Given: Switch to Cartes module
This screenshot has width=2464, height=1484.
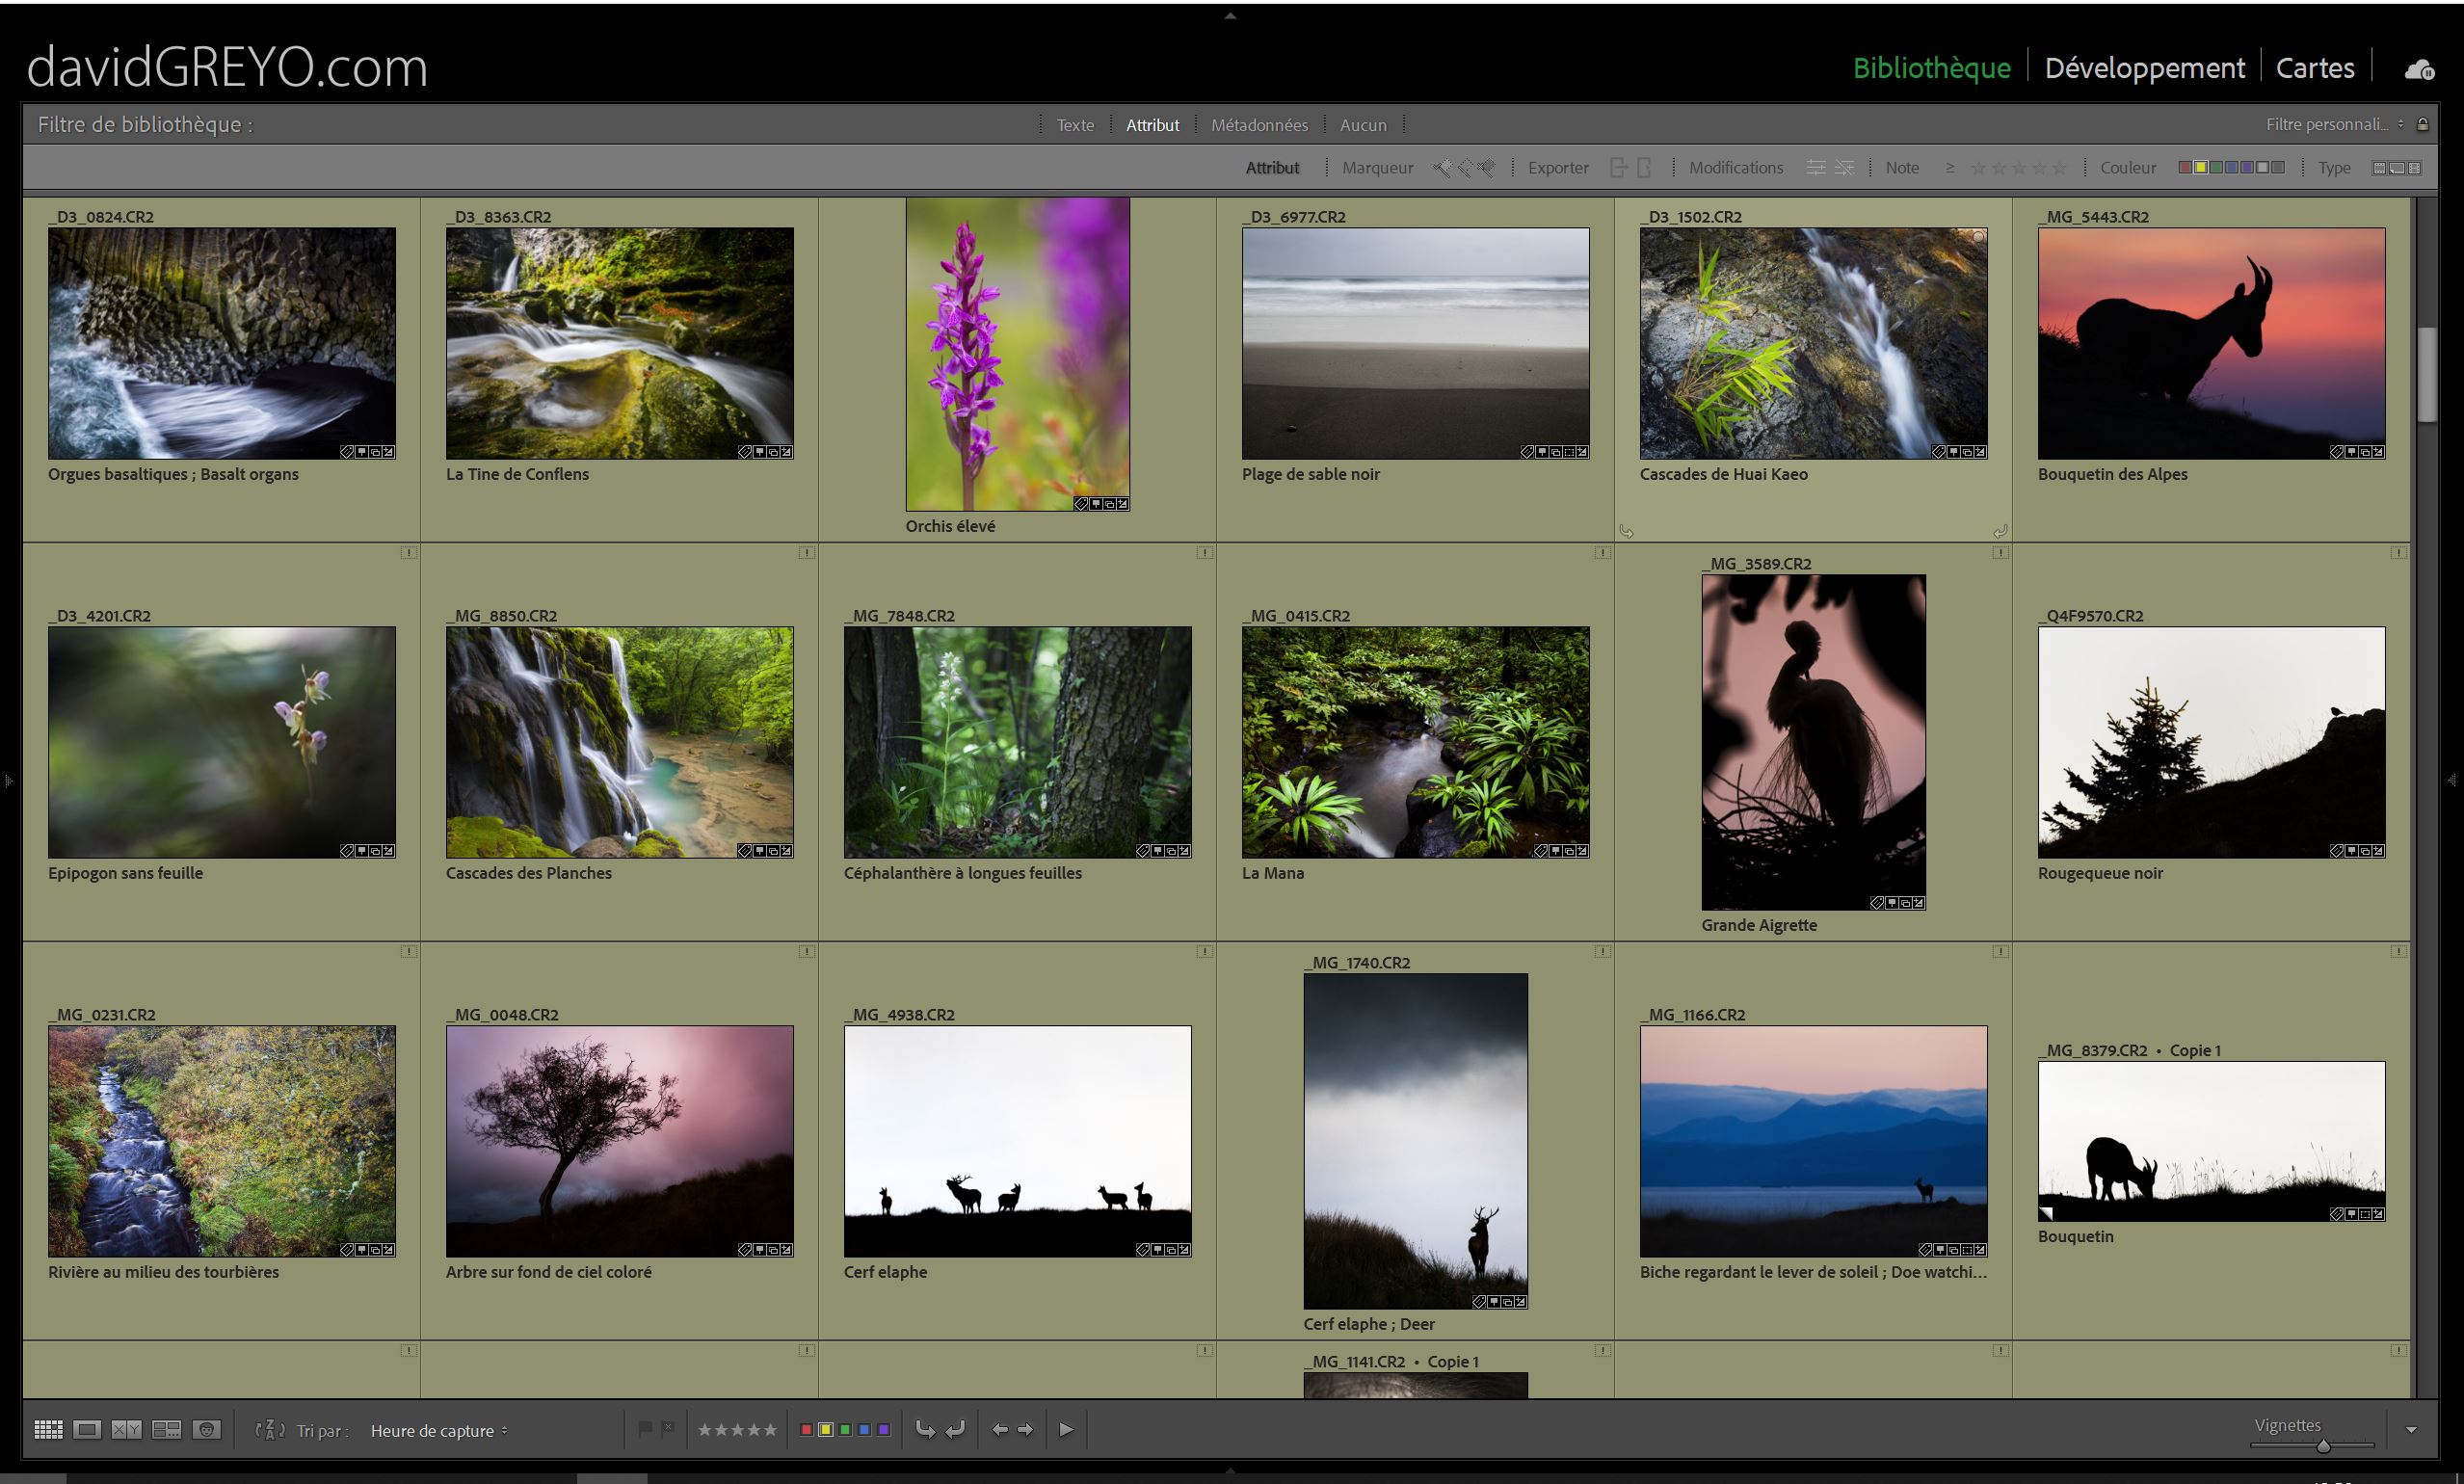Looking at the screenshot, I should (2315, 67).
